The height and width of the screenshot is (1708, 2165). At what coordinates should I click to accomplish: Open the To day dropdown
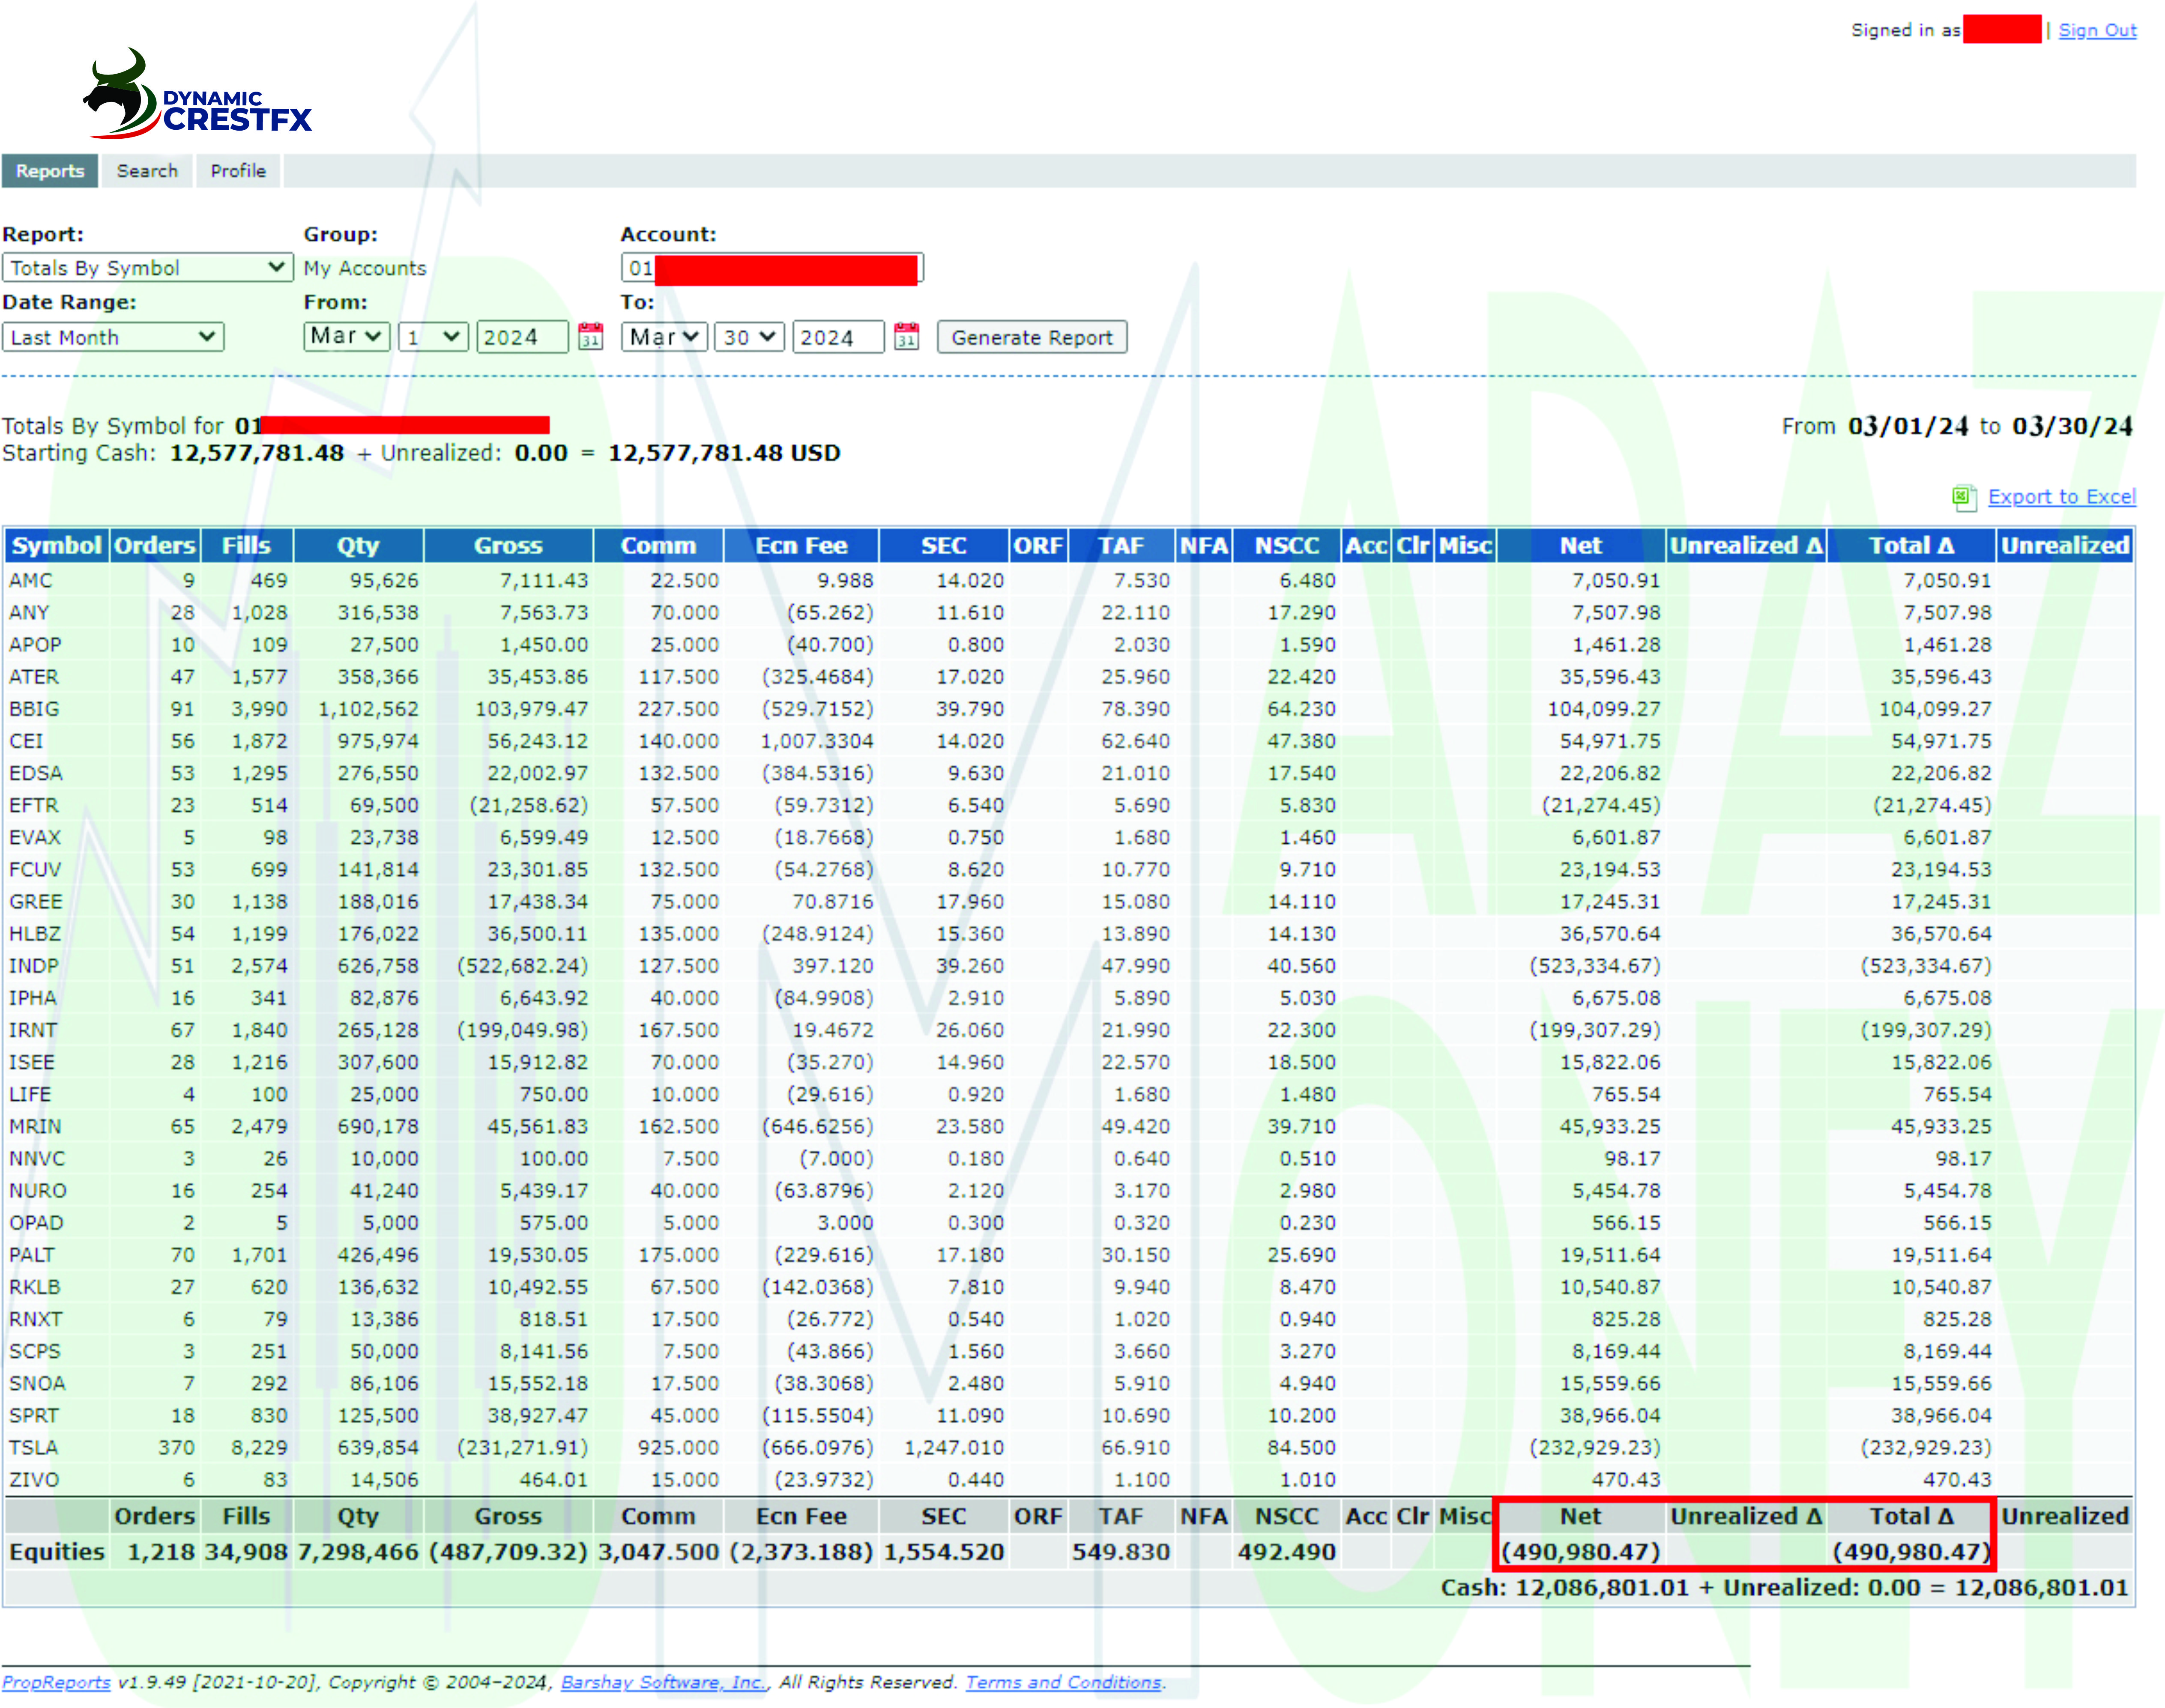pyautogui.click(x=750, y=337)
